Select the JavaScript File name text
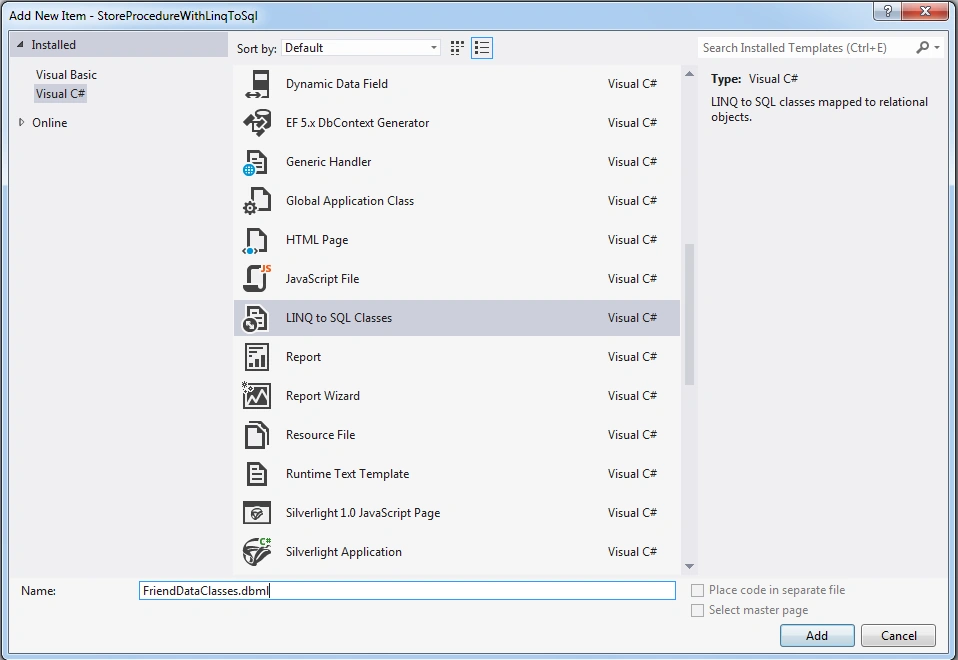 [323, 279]
